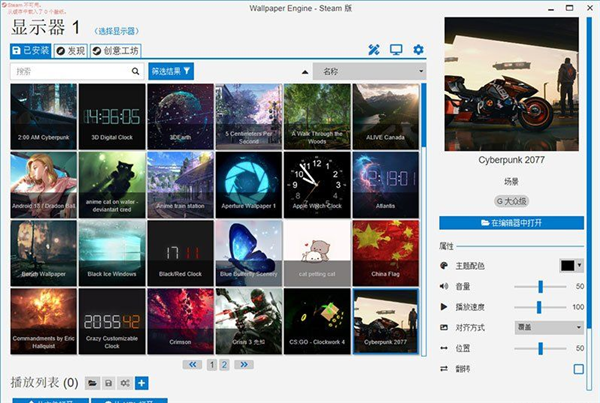Click the search magnifier icon
The width and height of the screenshot is (600, 403).
click(x=136, y=72)
